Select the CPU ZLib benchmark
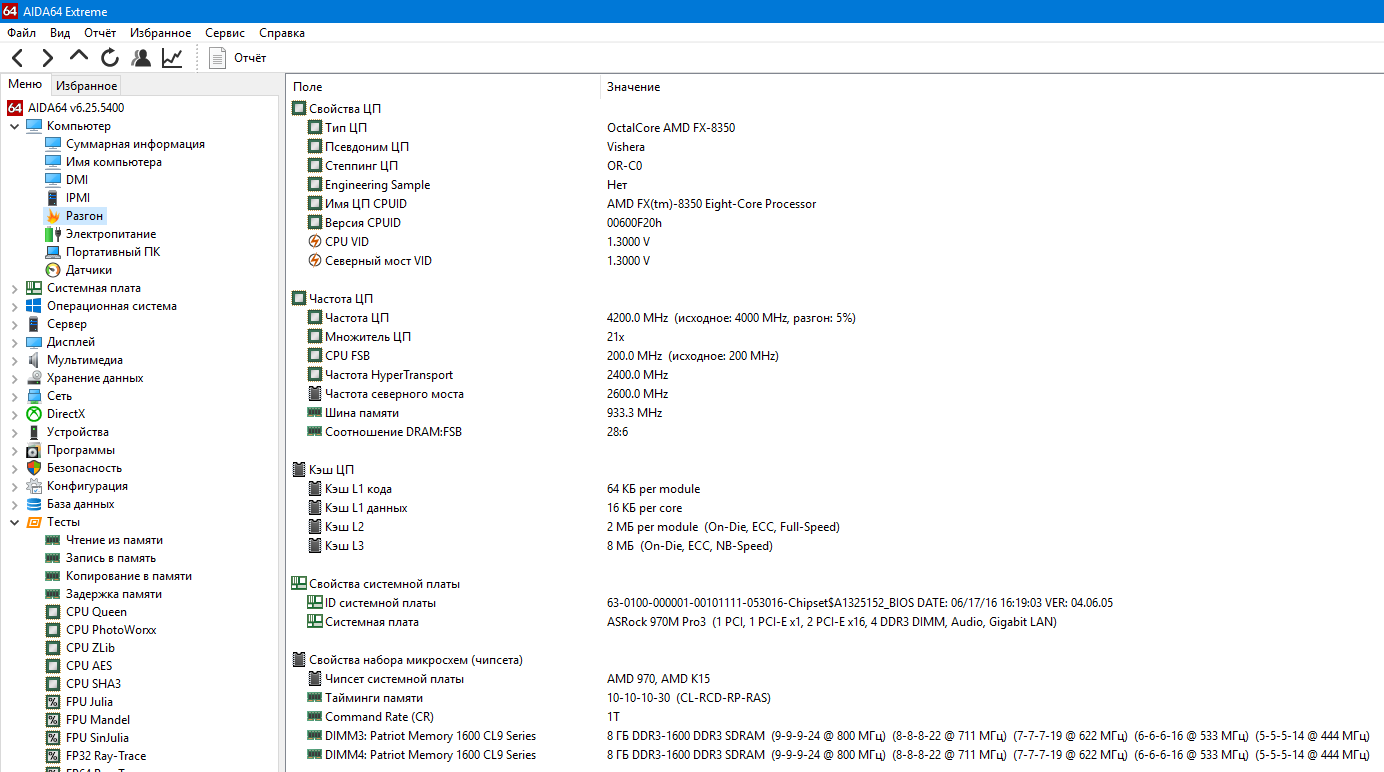This screenshot has height=772, width=1384. [91, 648]
